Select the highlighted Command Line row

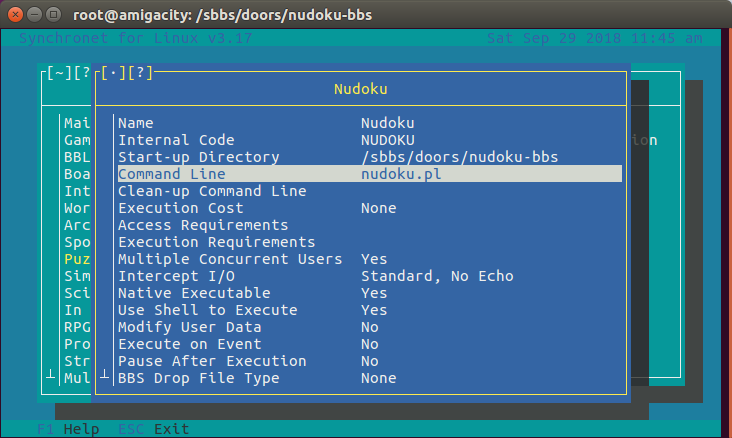pos(370,174)
